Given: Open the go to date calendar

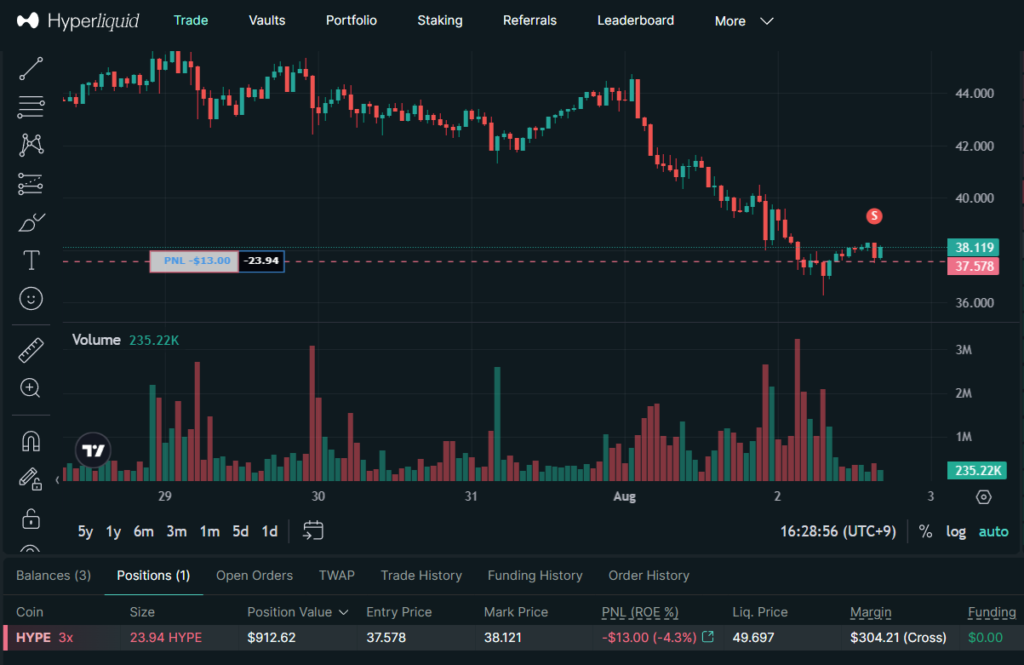Looking at the screenshot, I should tap(313, 530).
